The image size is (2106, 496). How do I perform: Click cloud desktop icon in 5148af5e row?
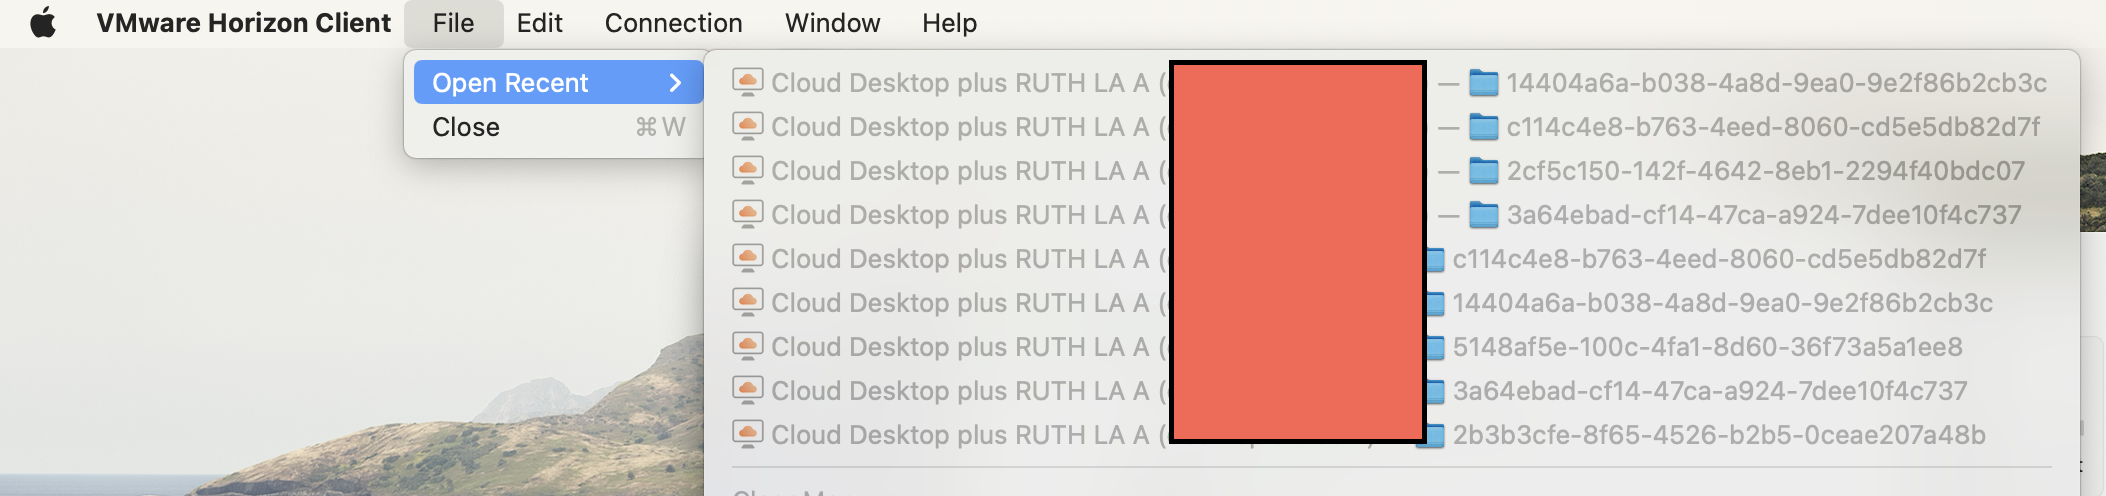click(748, 346)
